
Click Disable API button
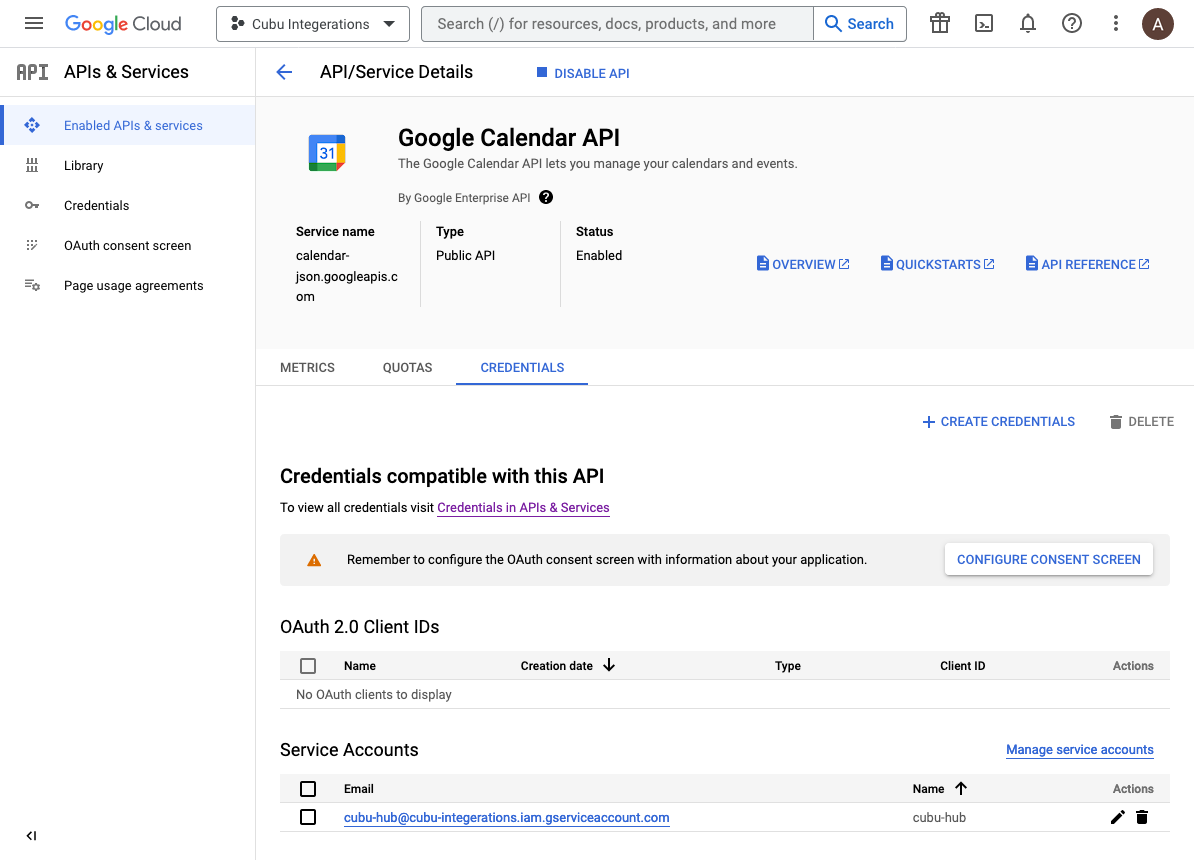583,73
